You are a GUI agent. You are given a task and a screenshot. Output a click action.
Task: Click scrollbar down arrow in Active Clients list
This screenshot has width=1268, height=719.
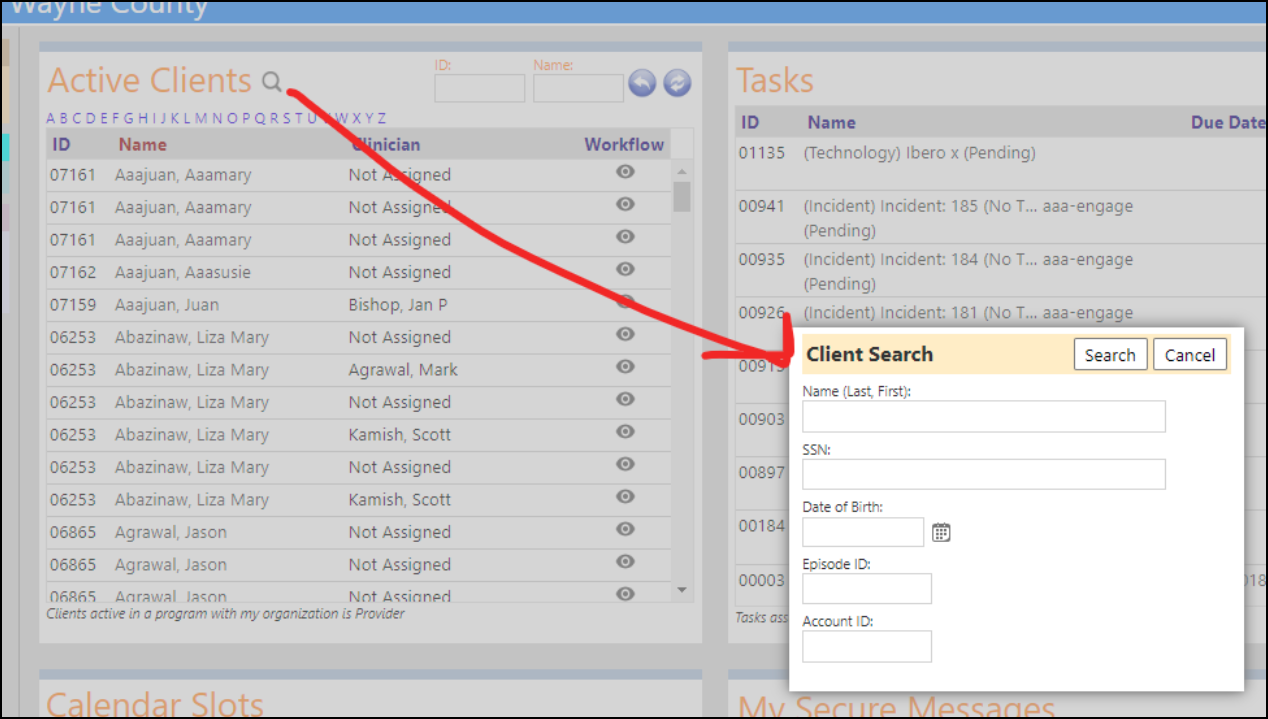pyautogui.click(x=682, y=591)
